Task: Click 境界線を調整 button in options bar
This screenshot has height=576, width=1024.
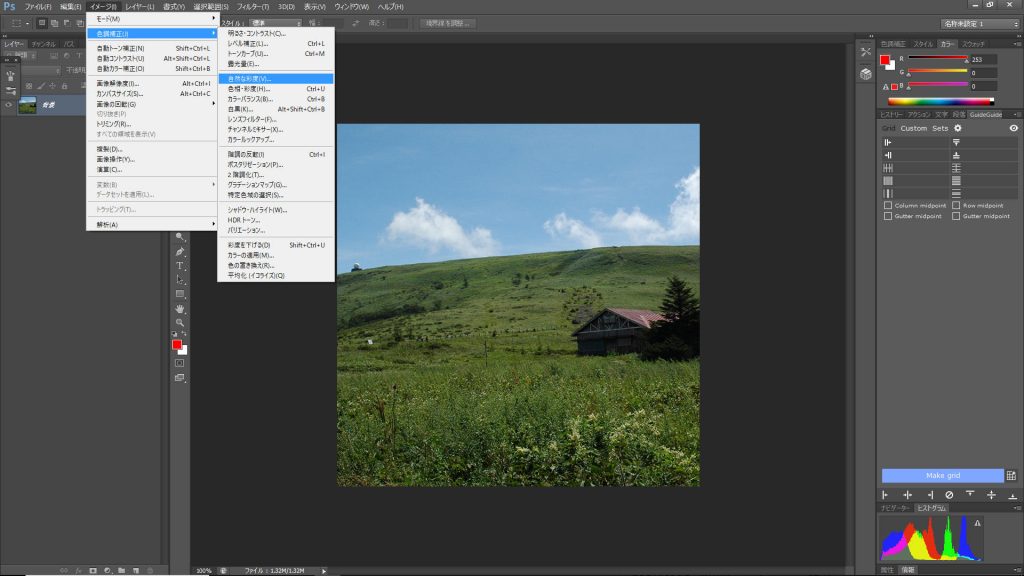Action: [x=447, y=23]
